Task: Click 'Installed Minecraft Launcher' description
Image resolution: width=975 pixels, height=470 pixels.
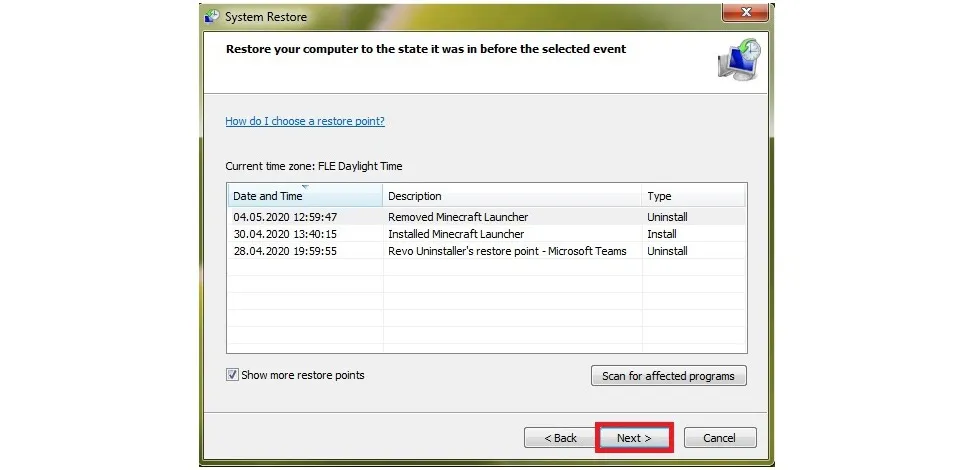Action: pos(456,234)
